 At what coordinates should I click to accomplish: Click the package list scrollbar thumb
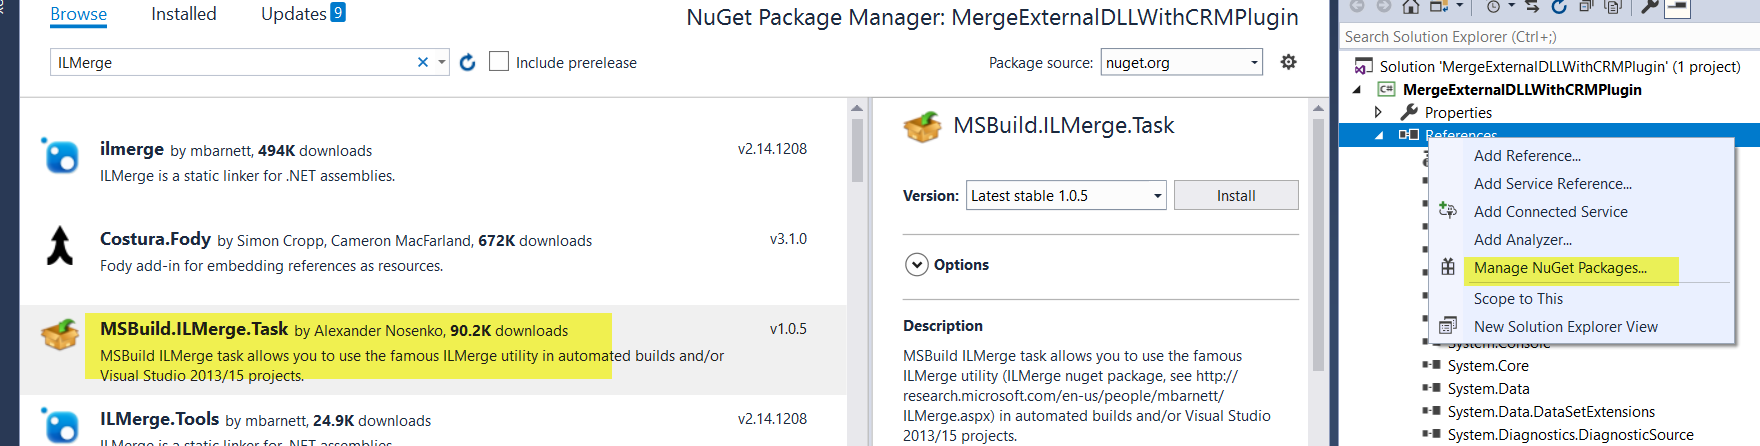click(x=857, y=150)
